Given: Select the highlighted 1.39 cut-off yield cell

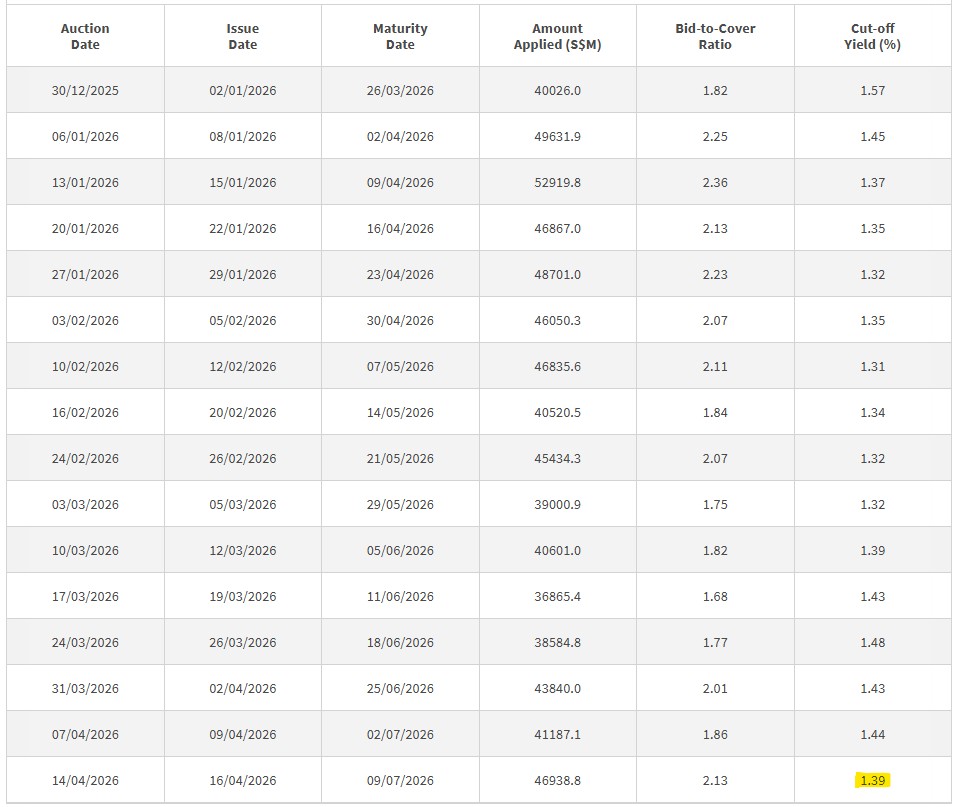Looking at the screenshot, I should point(872,779).
